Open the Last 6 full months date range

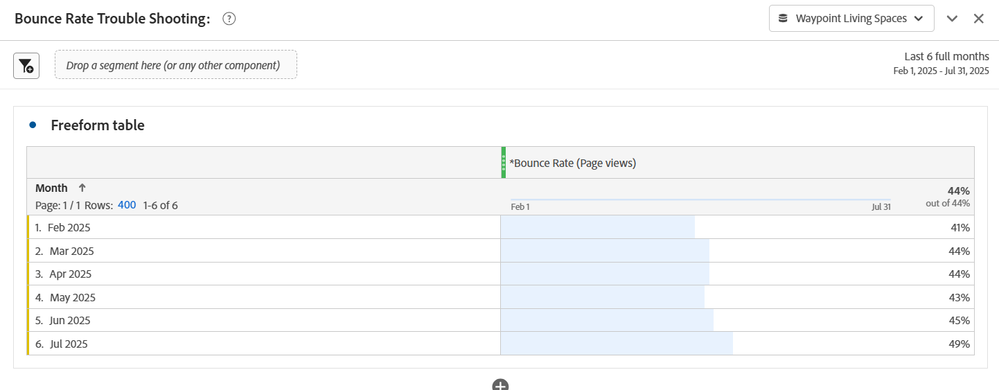941,63
